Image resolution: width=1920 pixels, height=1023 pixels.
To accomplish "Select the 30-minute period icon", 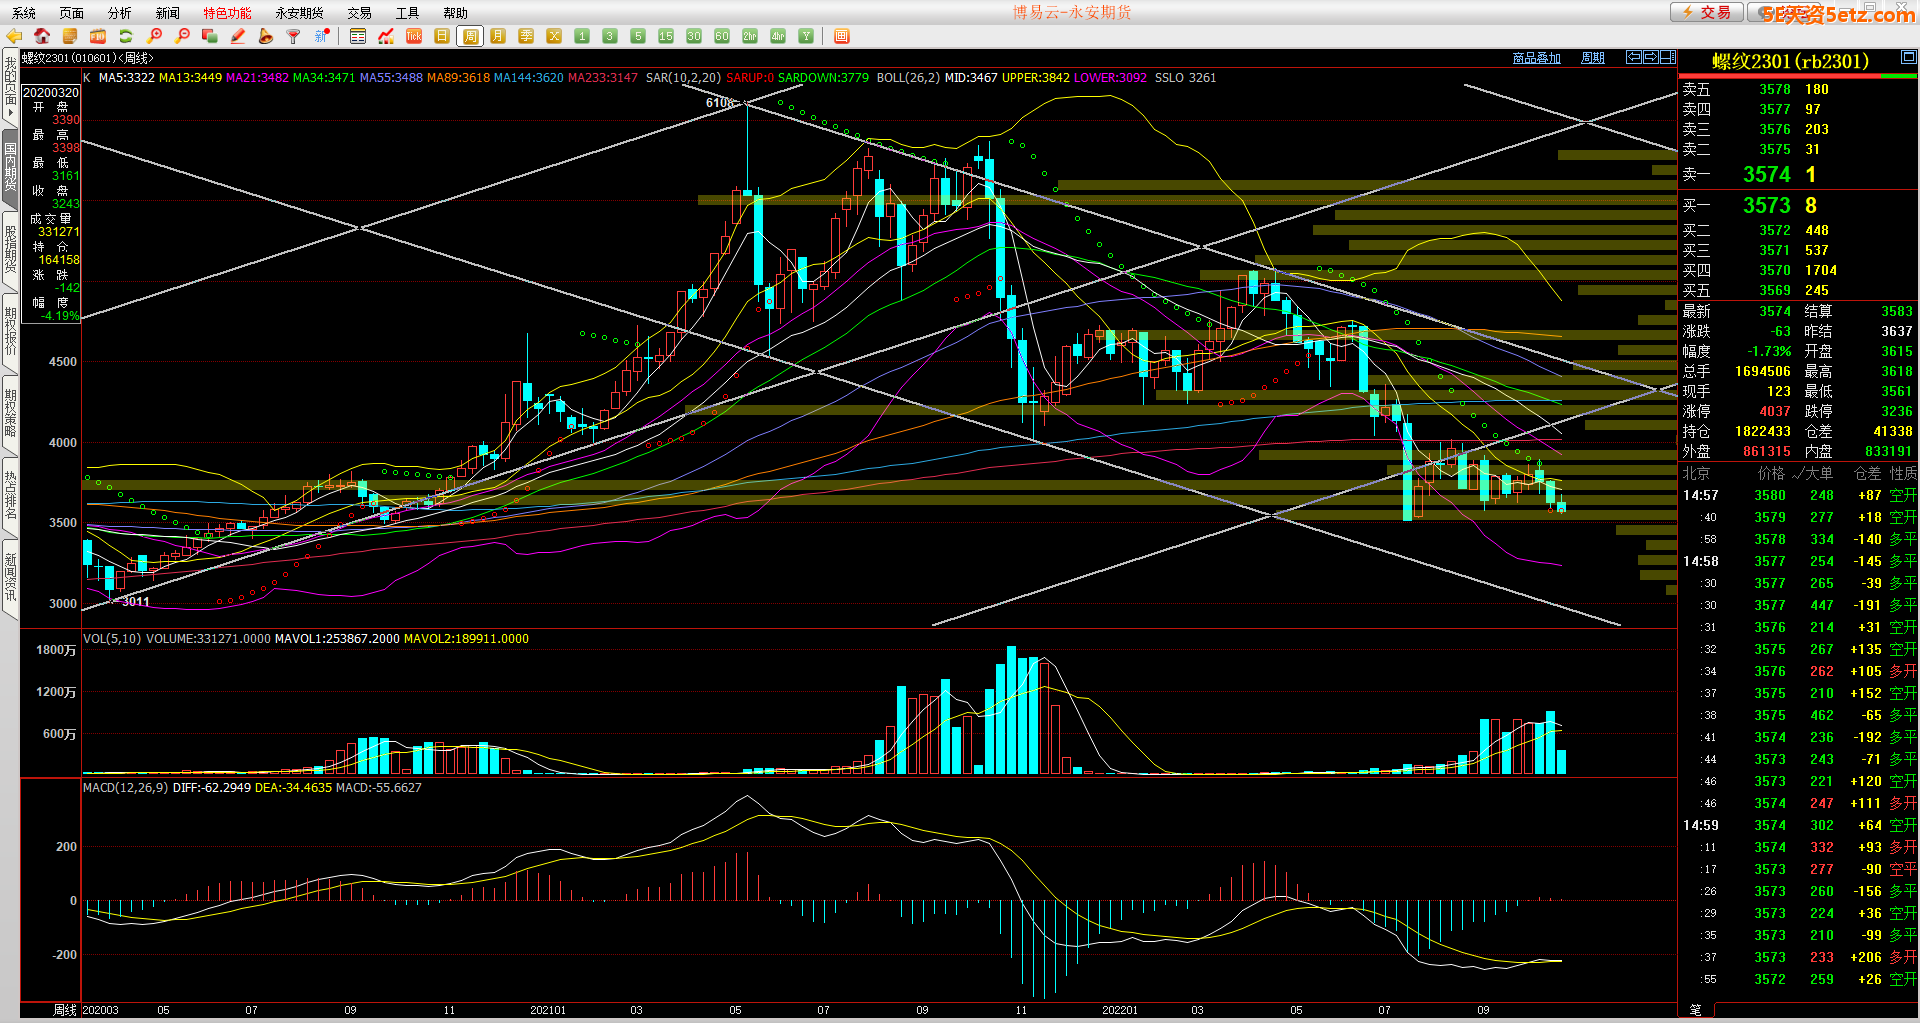I will tap(694, 36).
